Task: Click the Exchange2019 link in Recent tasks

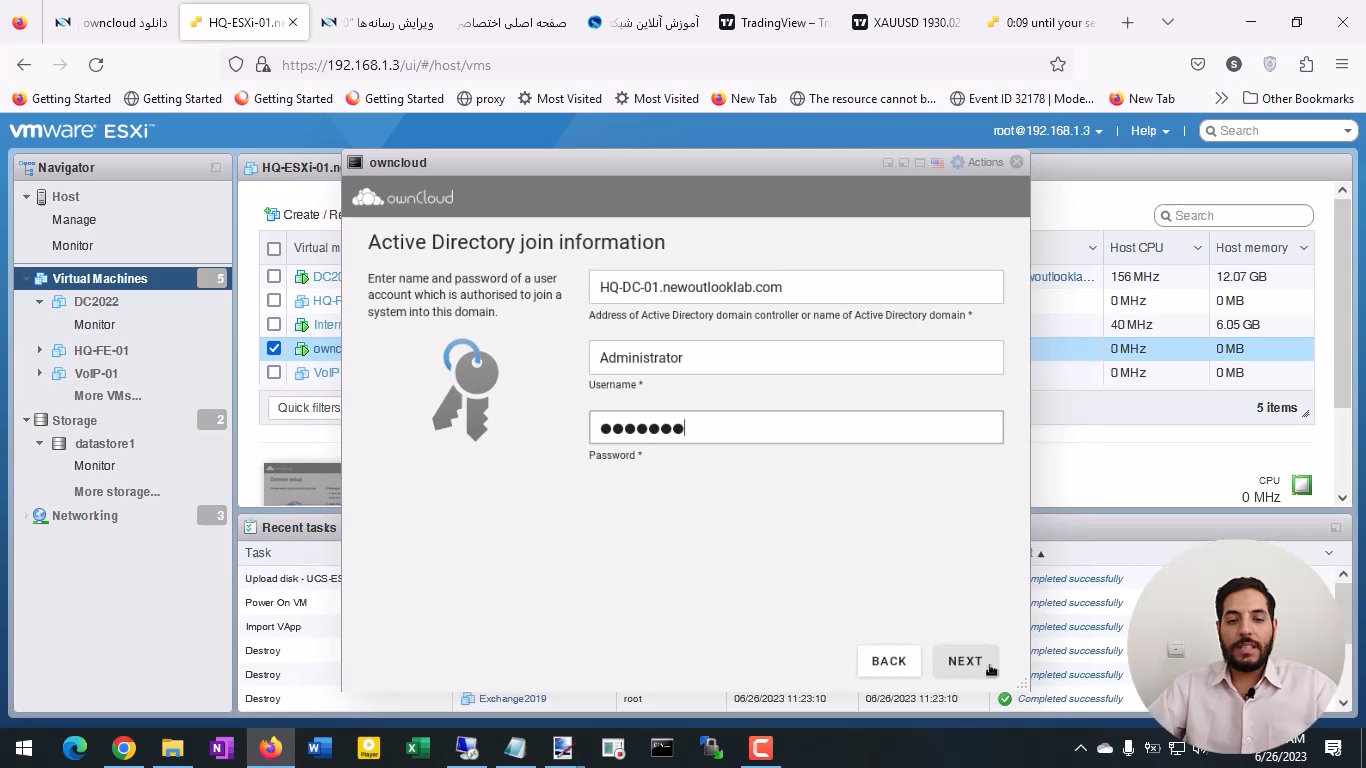Action: coord(513,699)
